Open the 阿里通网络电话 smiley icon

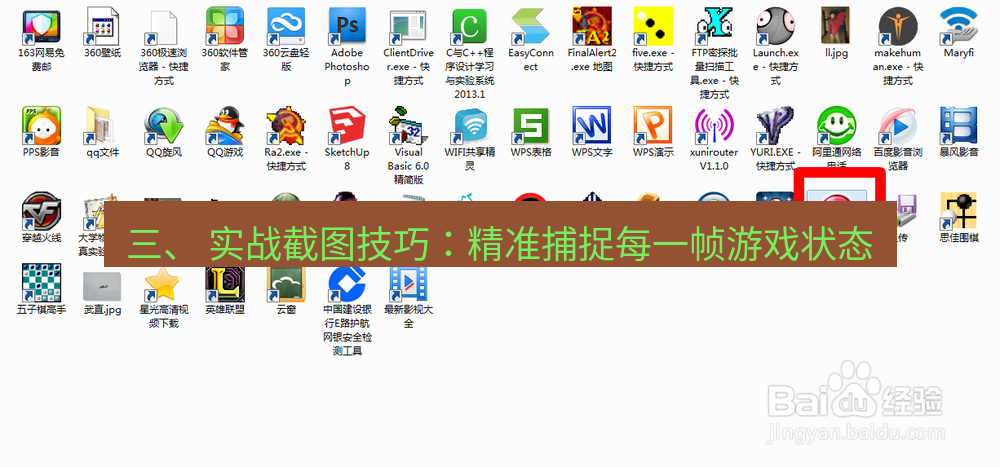(837, 125)
